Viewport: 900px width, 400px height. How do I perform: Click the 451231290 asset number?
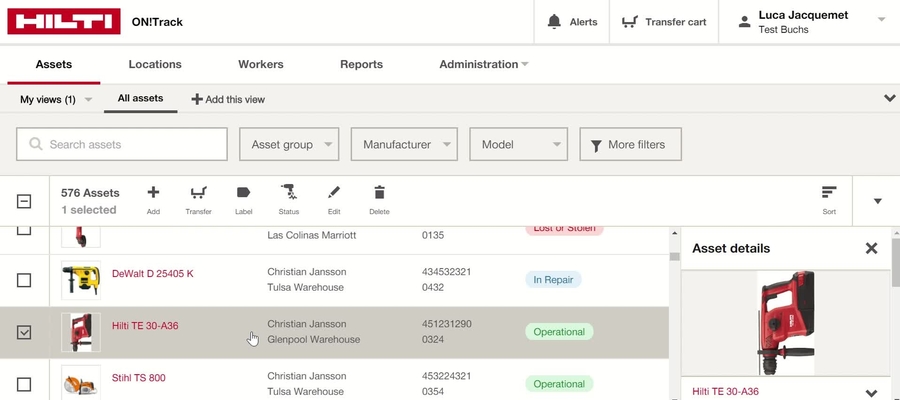coord(447,324)
